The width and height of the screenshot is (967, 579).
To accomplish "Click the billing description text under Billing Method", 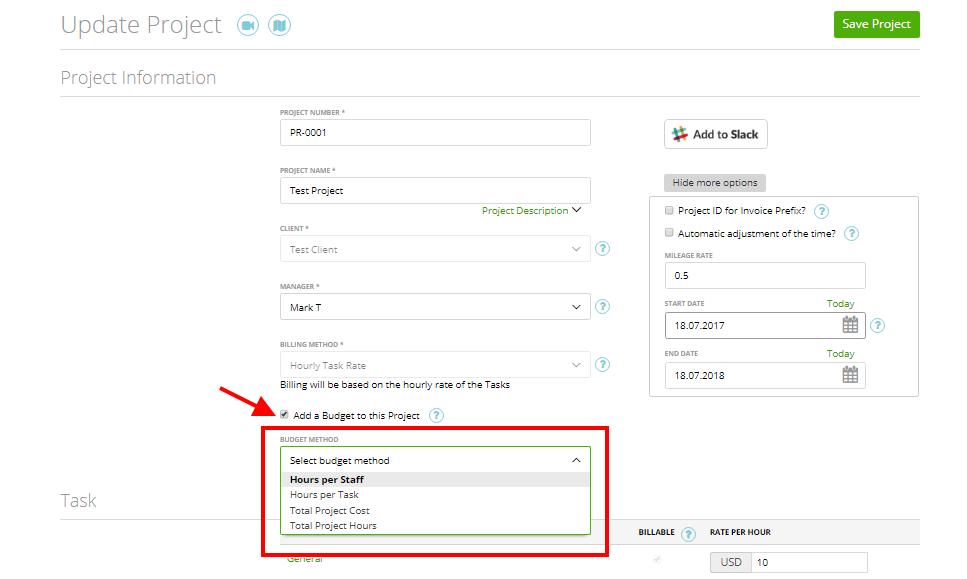I will [395, 385].
